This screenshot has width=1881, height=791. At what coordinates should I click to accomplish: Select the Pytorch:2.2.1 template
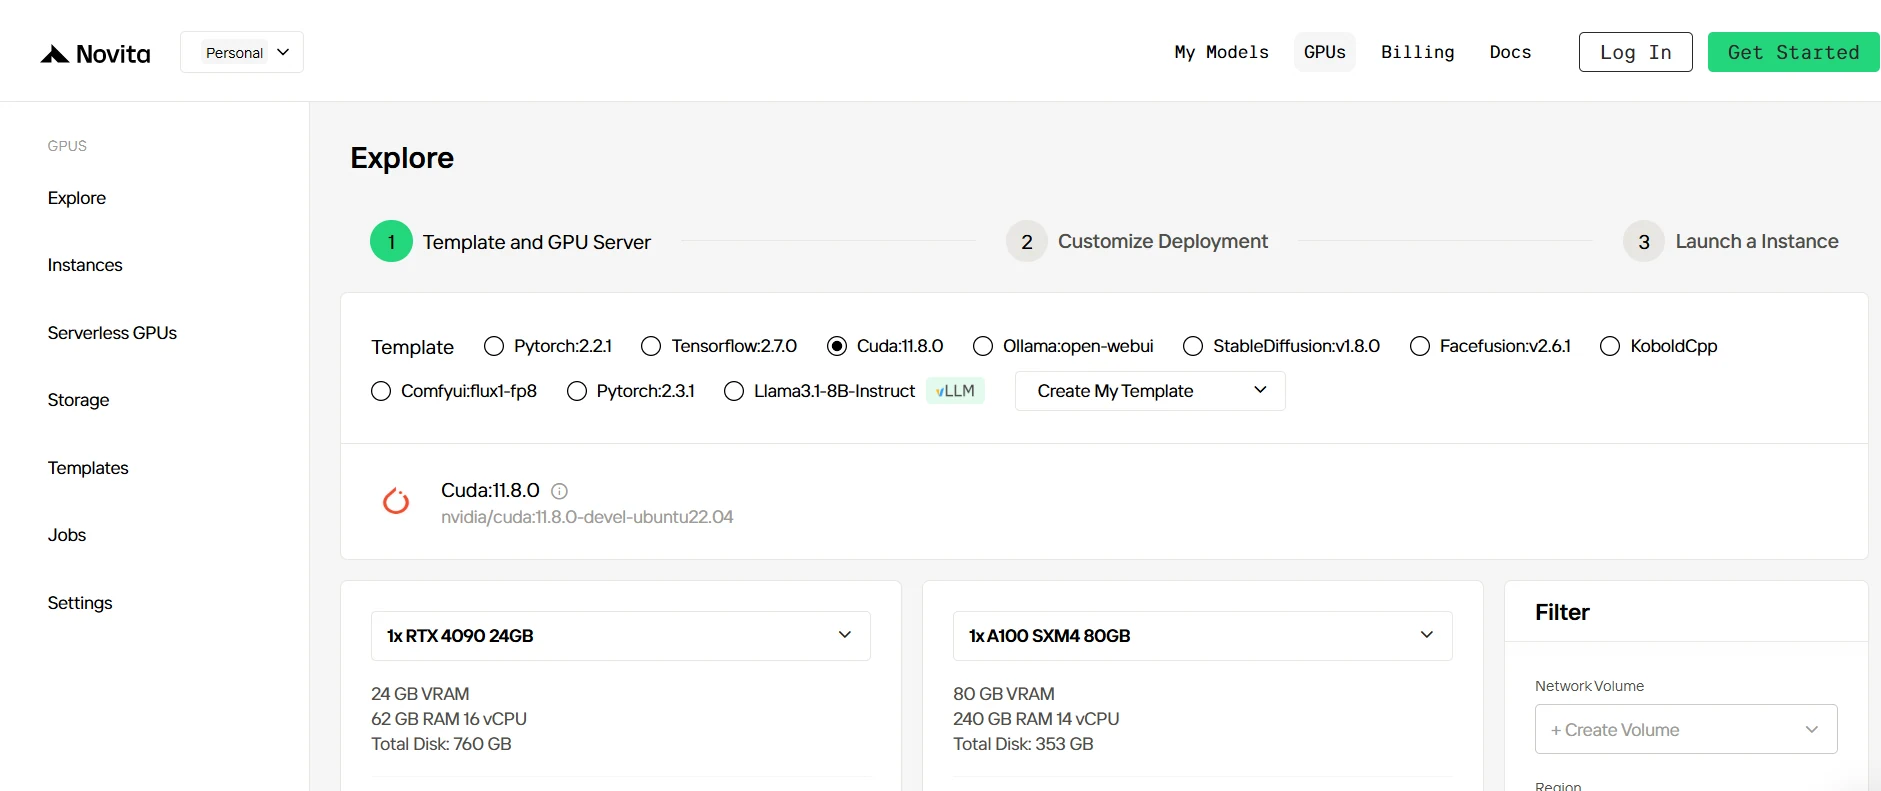tap(547, 346)
